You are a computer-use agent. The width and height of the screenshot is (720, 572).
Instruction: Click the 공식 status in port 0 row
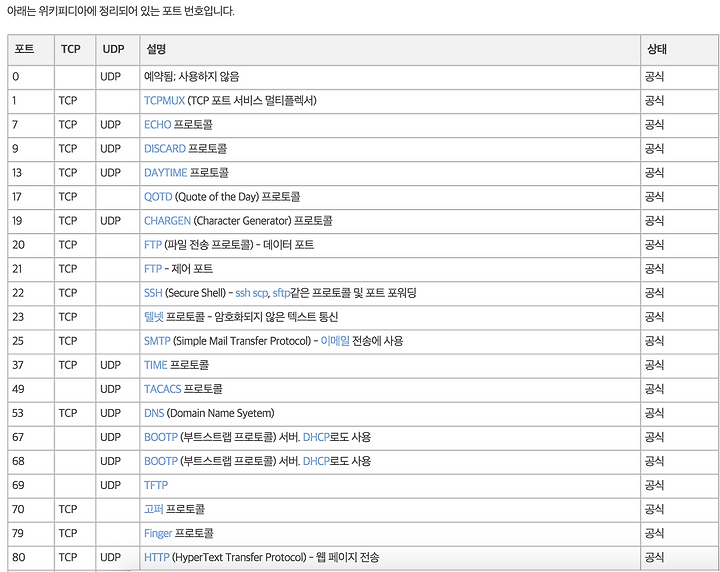[654, 77]
